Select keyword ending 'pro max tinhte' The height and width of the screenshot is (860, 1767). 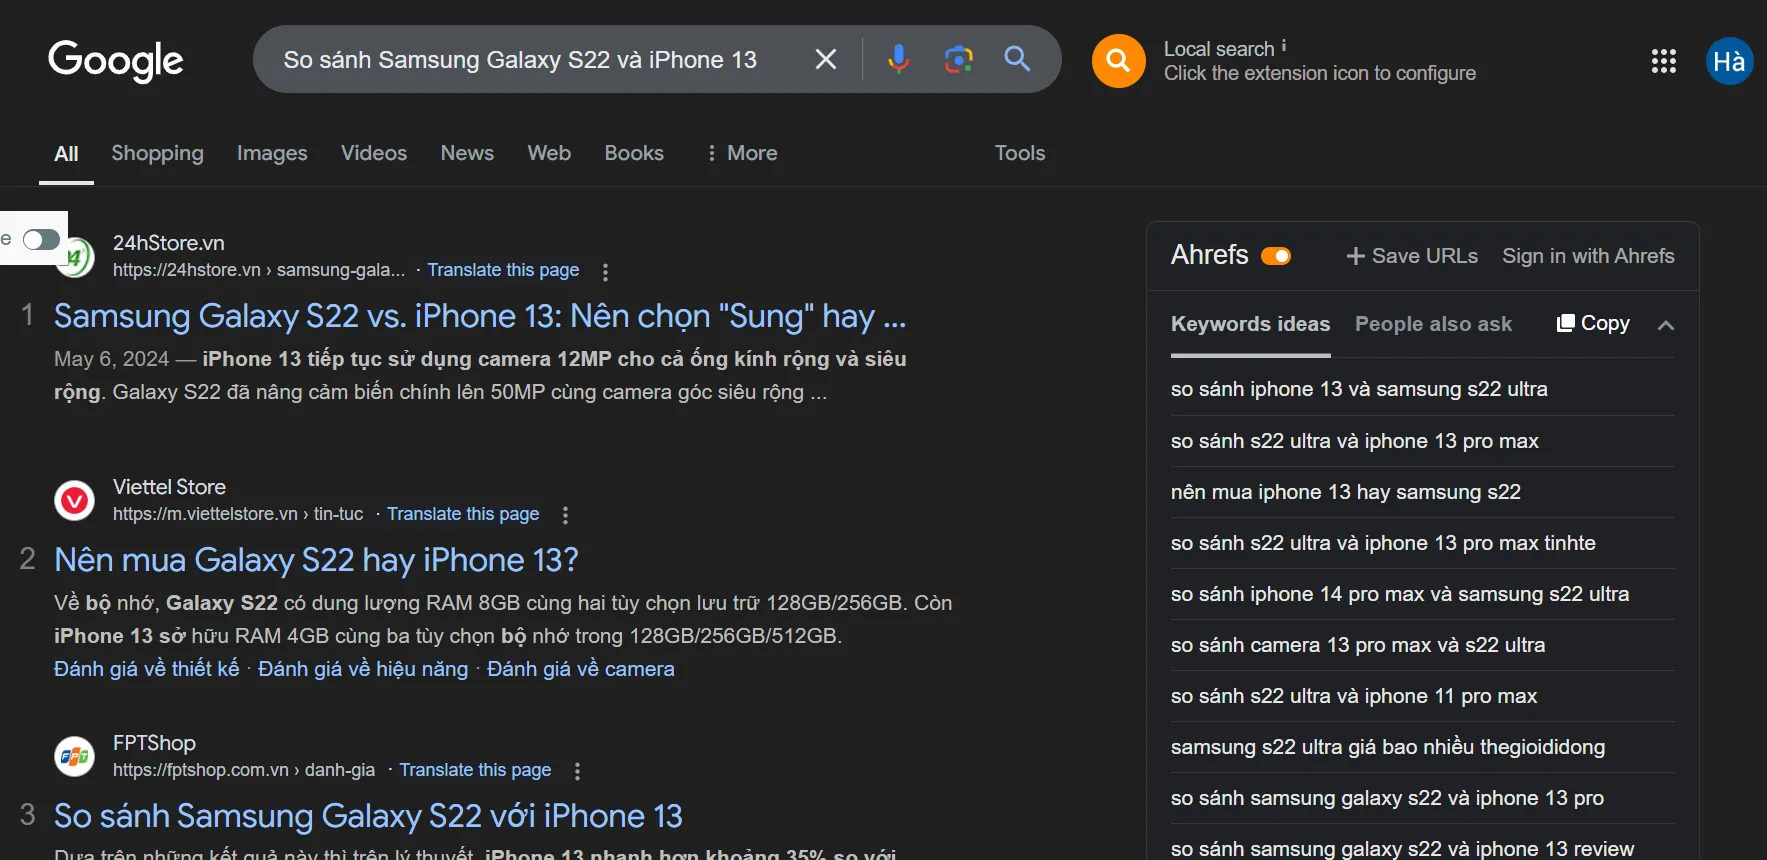tap(1383, 543)
